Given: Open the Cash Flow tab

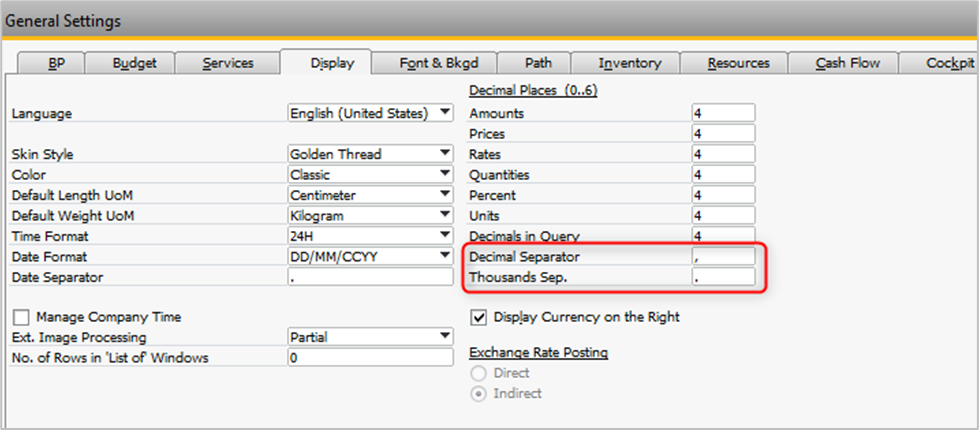Looking at the screenshot, I should 847,63.
